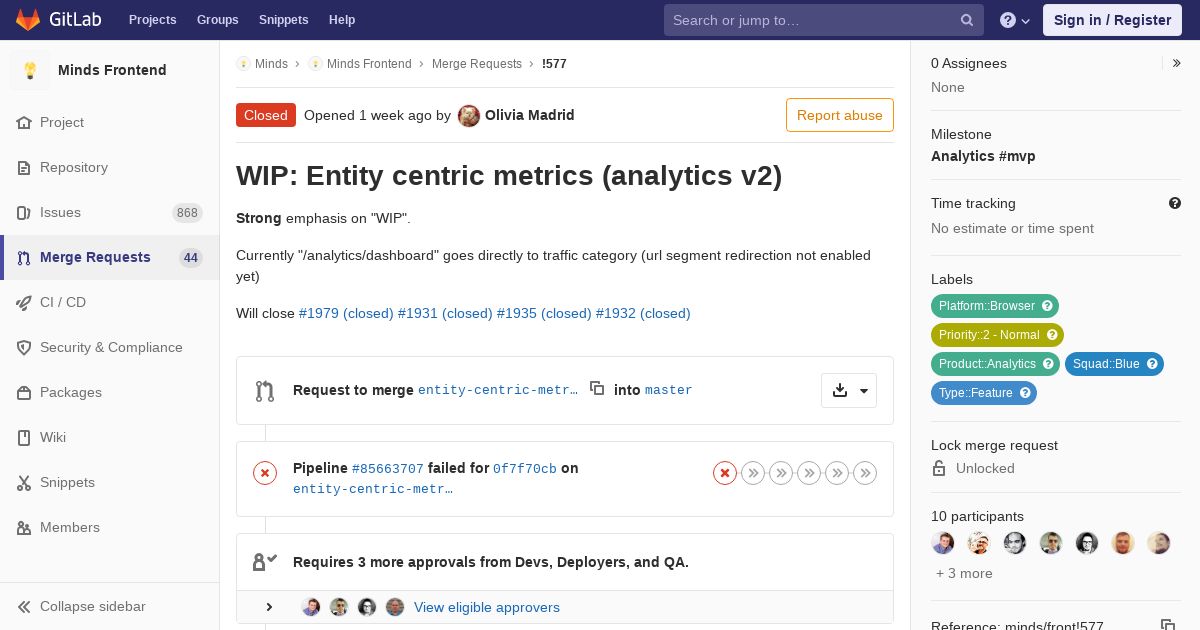Click the first failed pipeline stage icon
Viewport: 1200px width, 630px height.
pyautogui.click(x=725, y=473)
